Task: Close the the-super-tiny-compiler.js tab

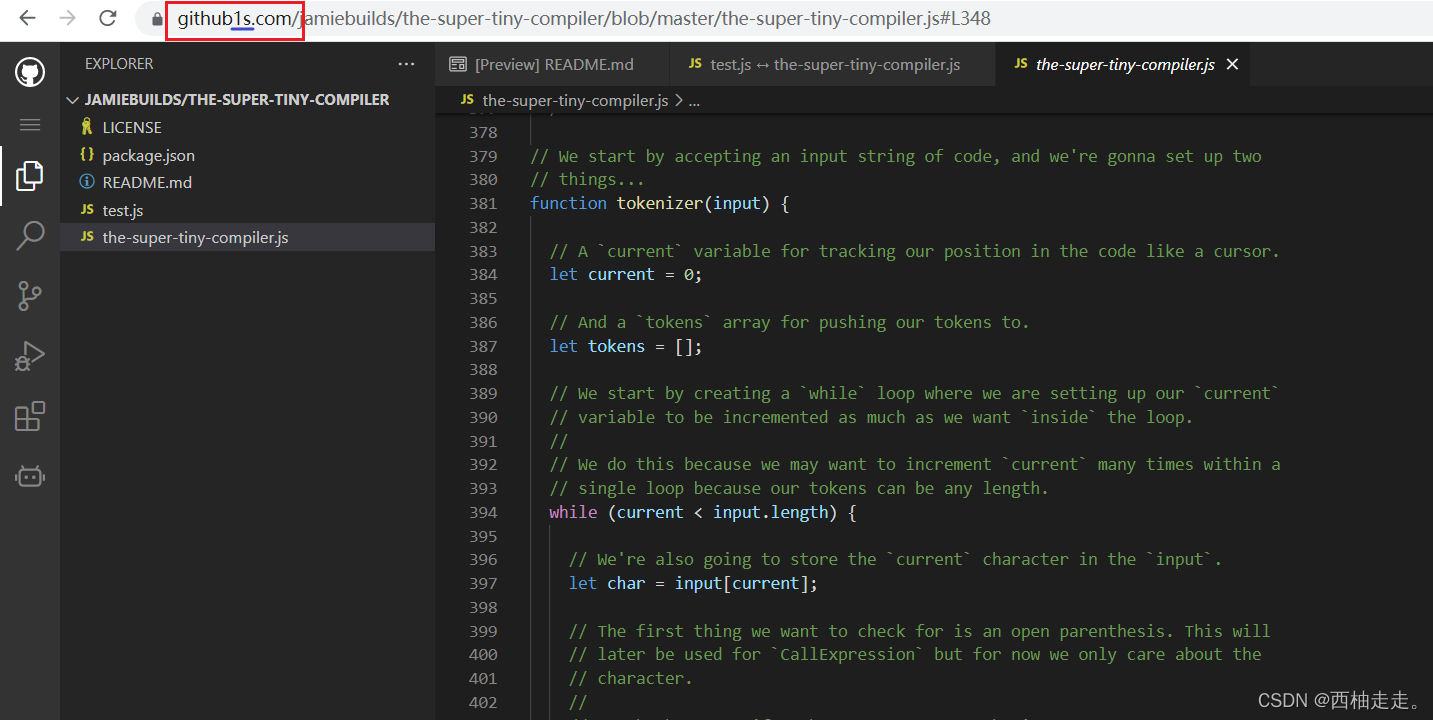Action: pos(1232,64)
